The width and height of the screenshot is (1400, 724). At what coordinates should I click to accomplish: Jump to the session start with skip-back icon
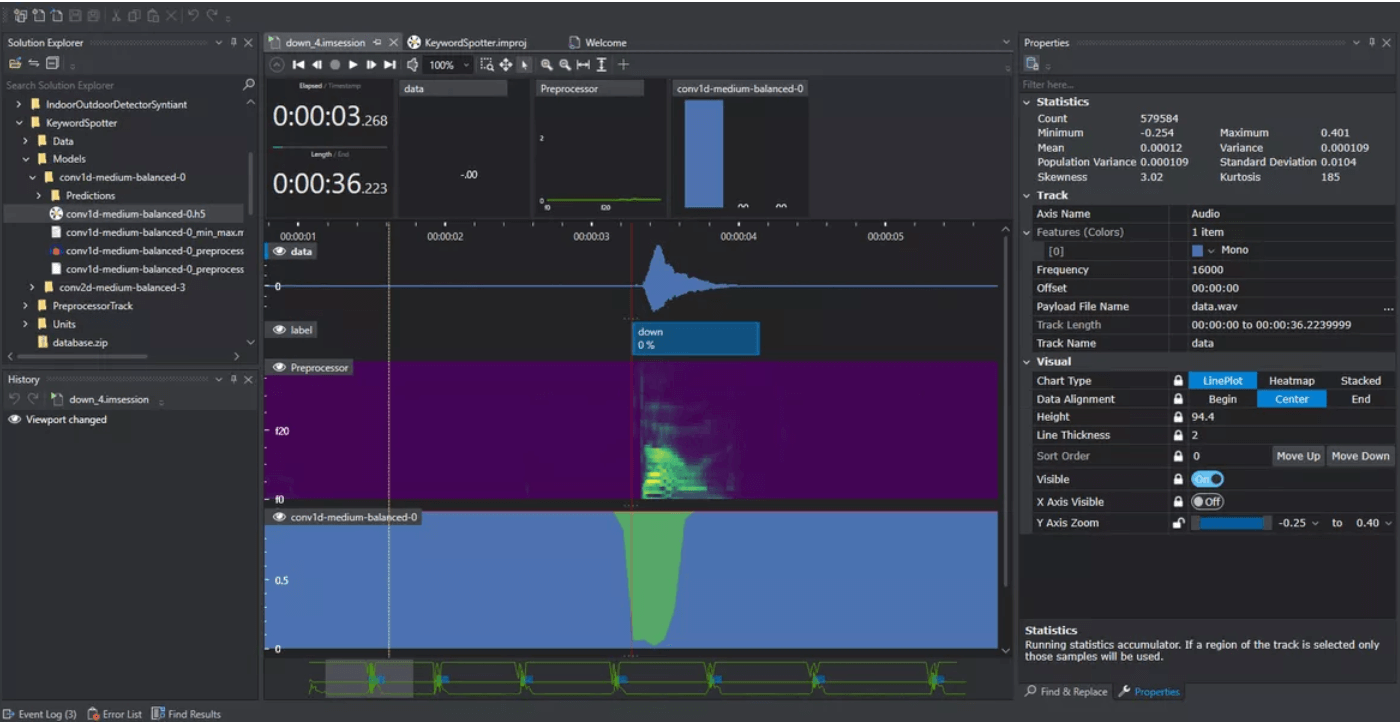298,64
